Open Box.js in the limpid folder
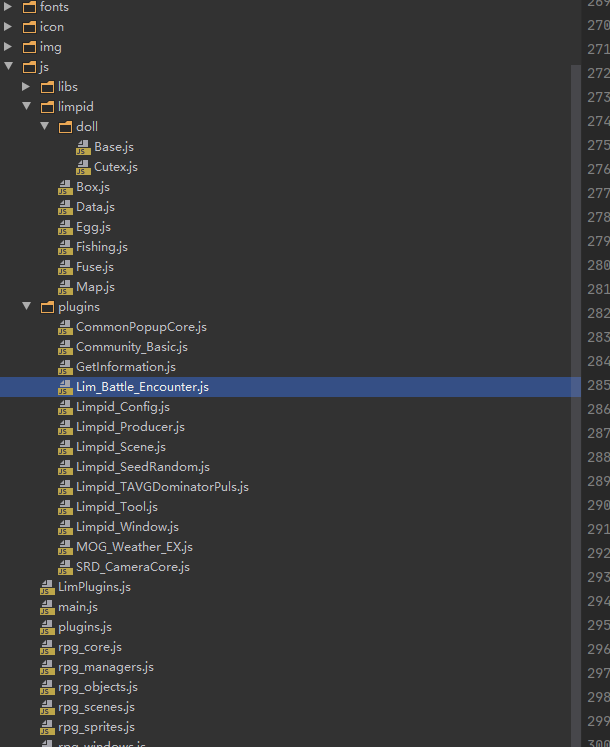Screen dimensions: 610x747 click(x=93, y=187)
